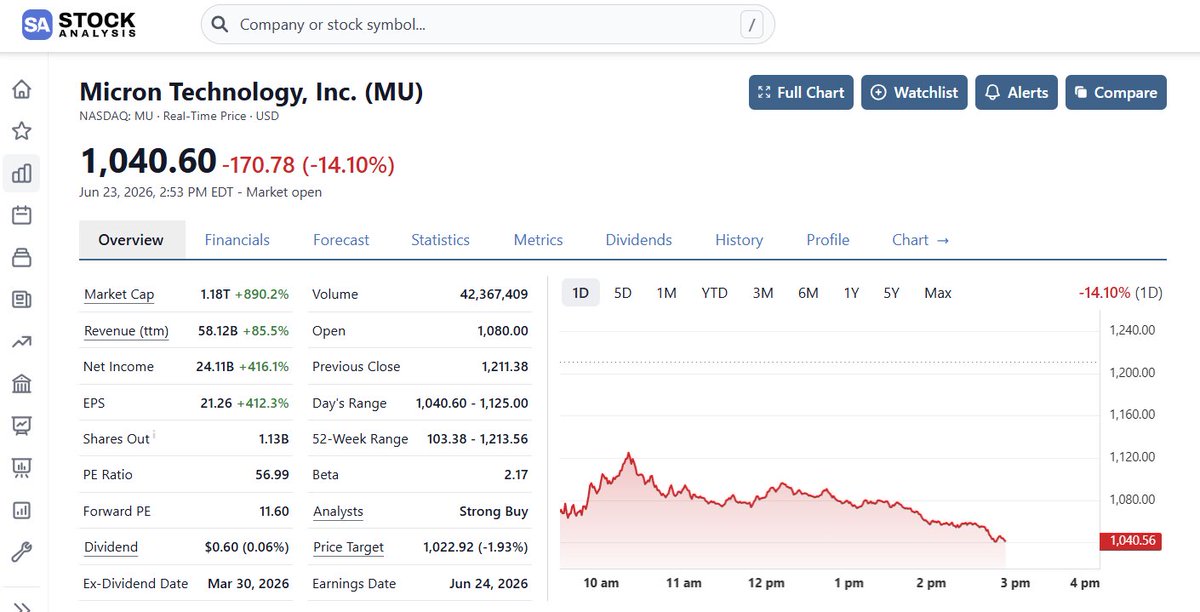Click the PE Ratio value 56.99
The height and width of the screenshot is (612, 1200).
coord(272,475)
